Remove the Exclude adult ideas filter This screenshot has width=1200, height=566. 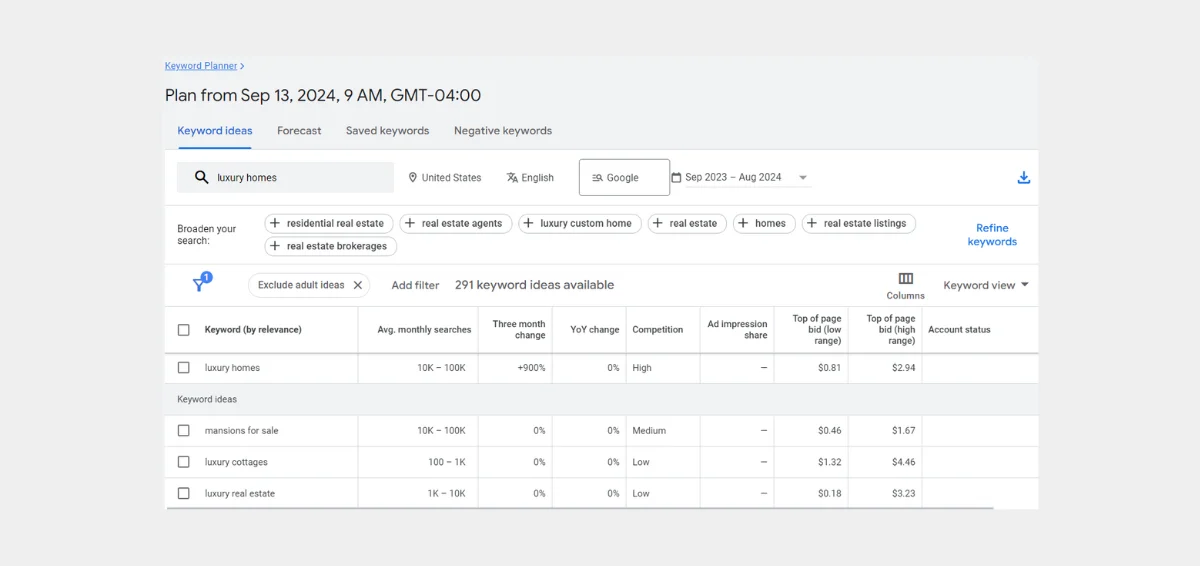click(358, 285)
